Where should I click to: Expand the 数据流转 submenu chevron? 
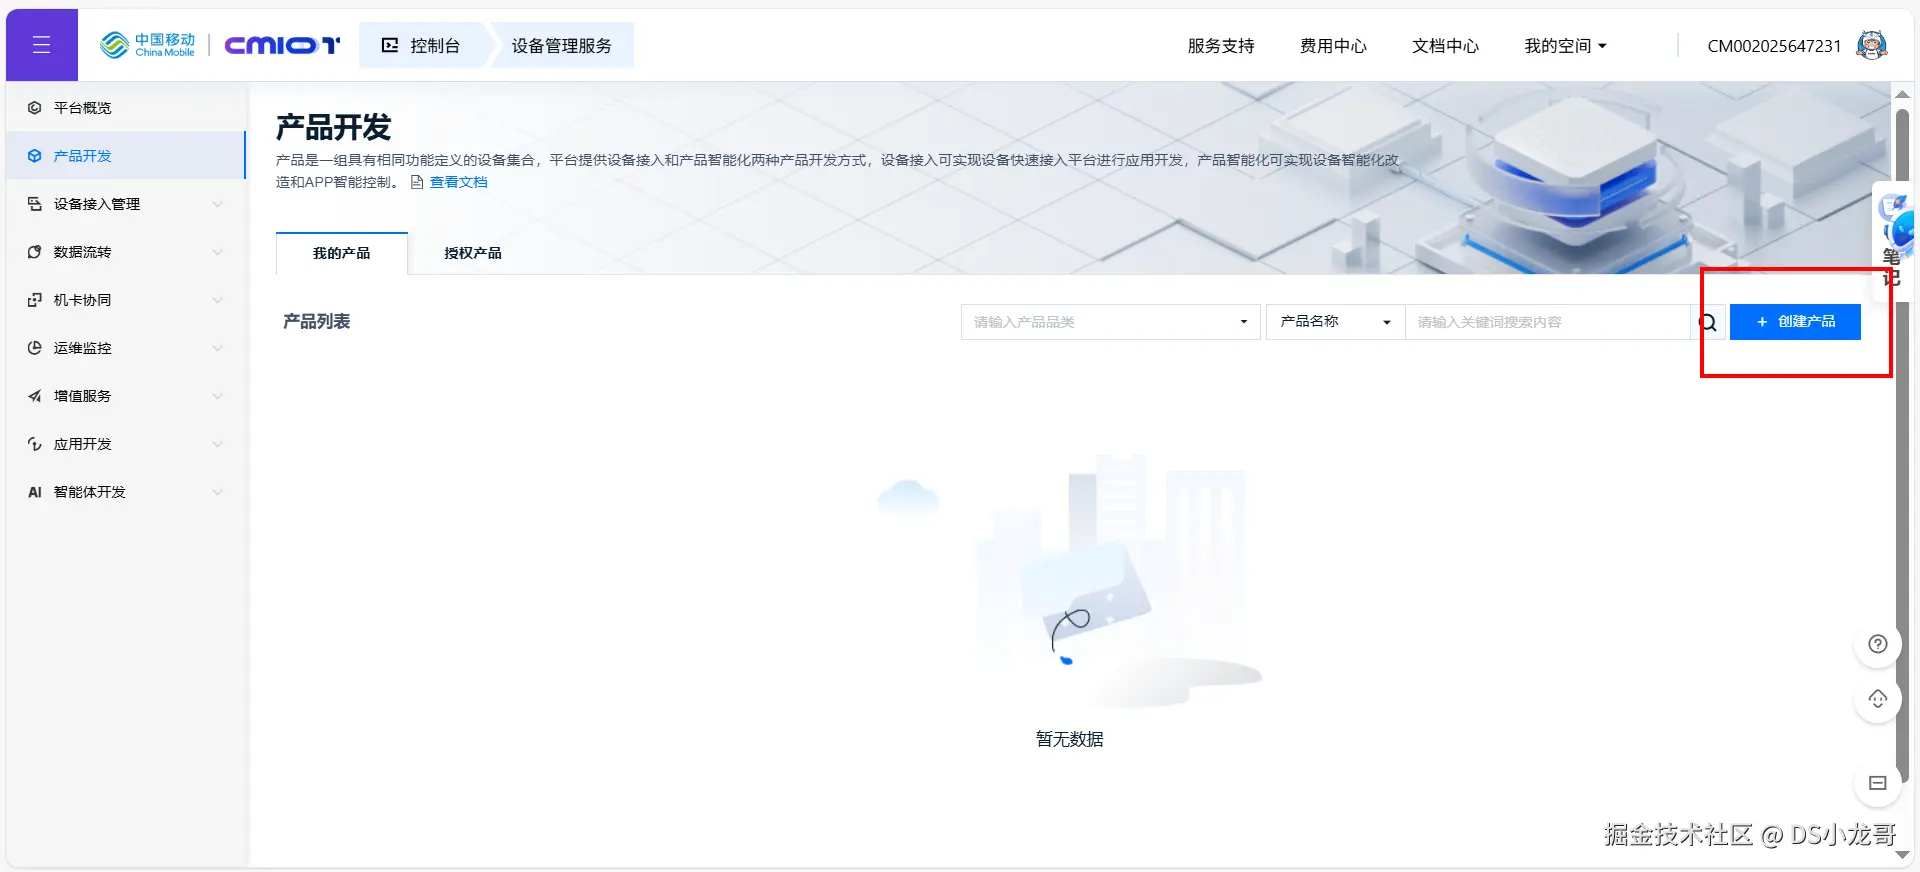(217, 252)
